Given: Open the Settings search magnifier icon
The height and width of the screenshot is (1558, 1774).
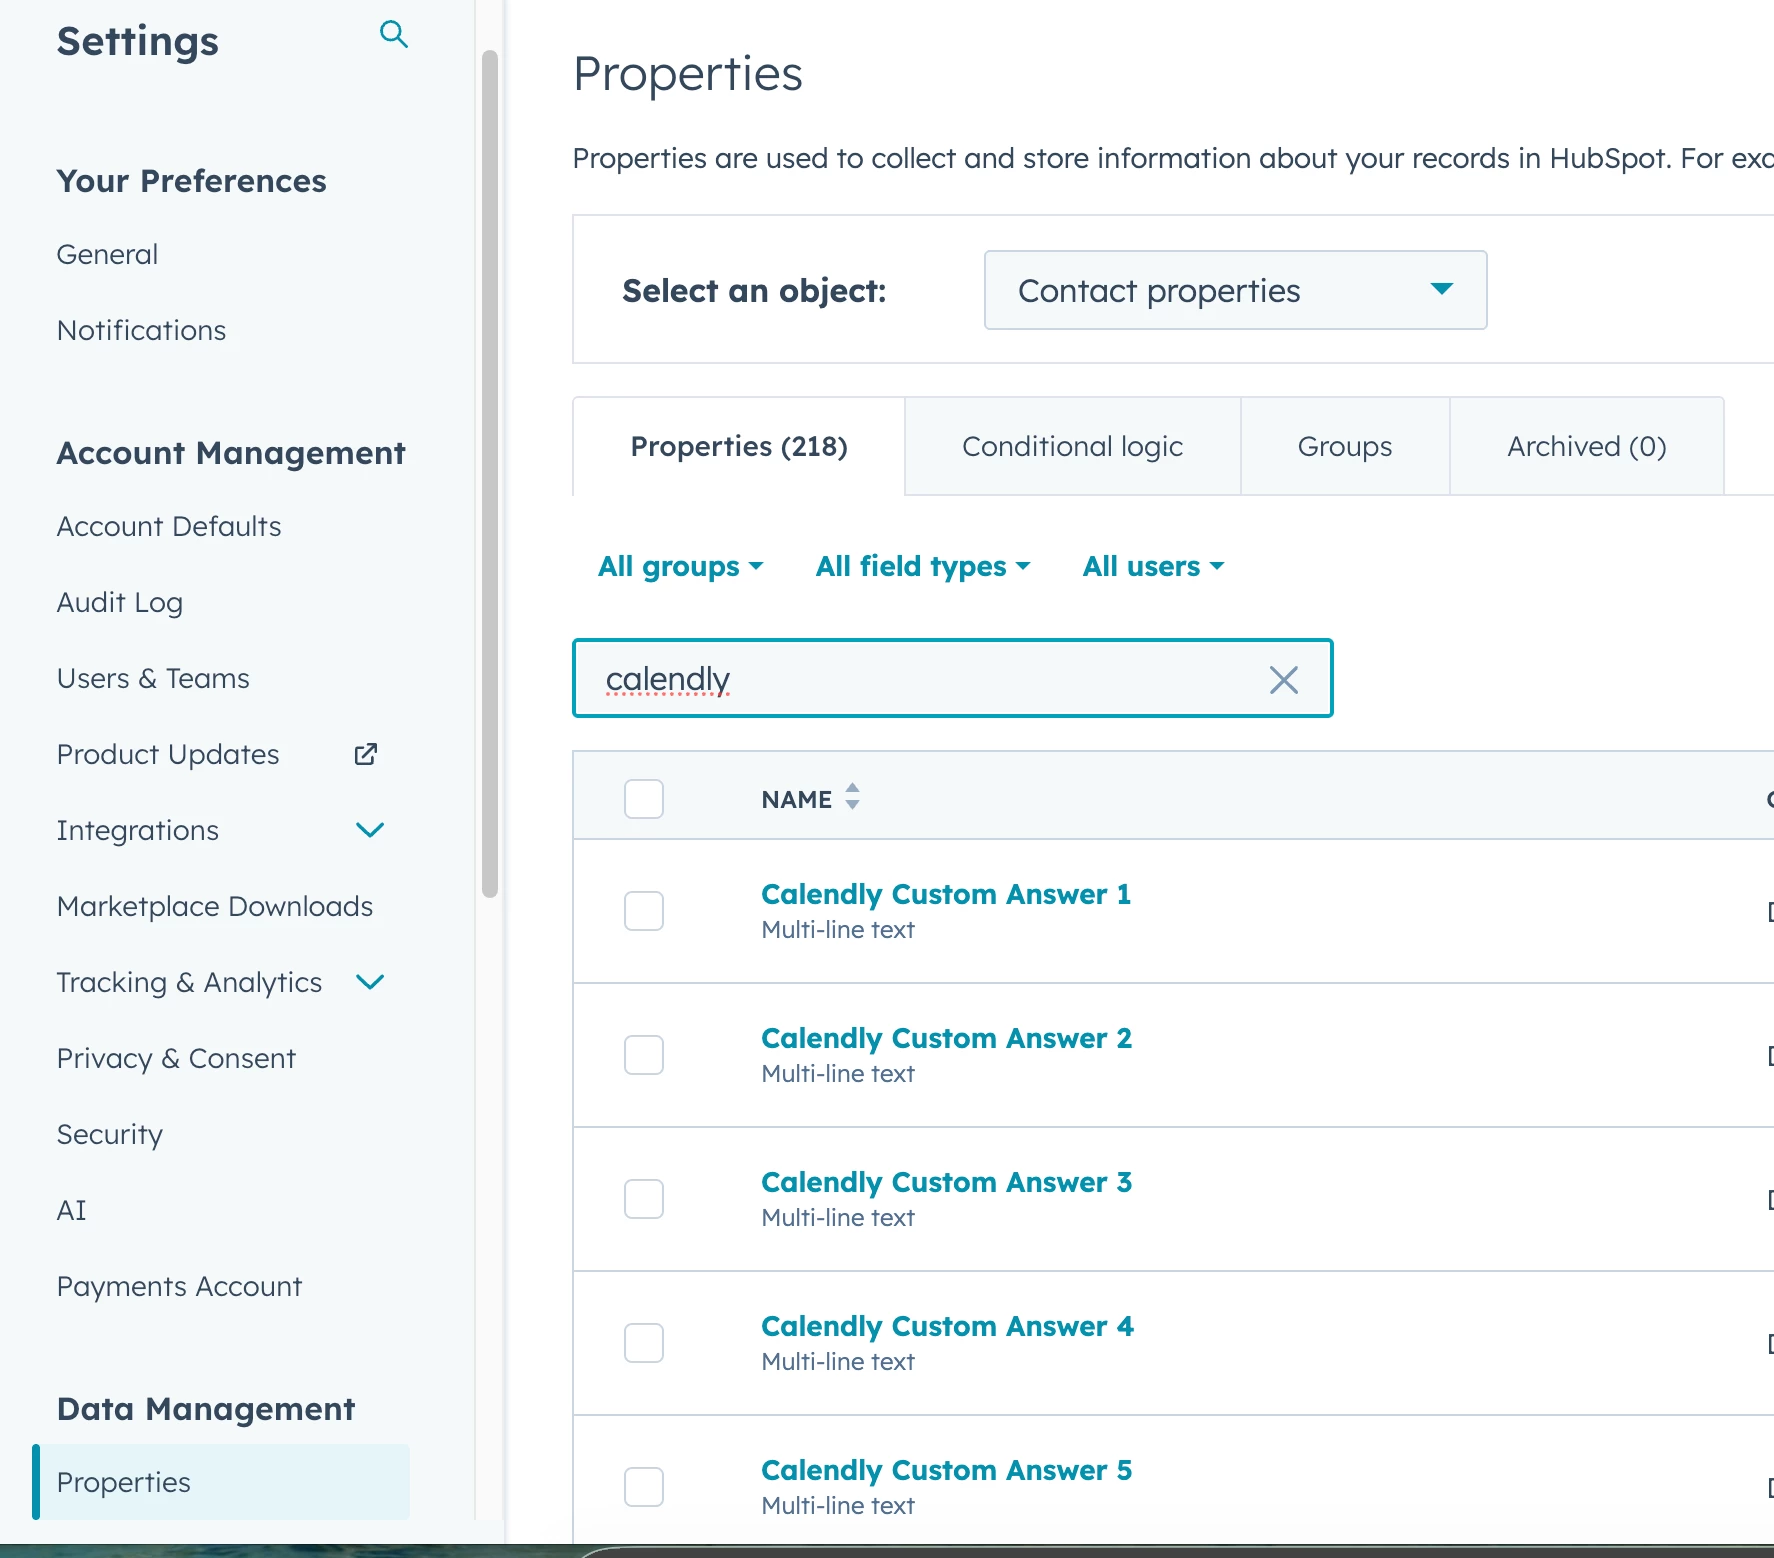Looking at the screenshot, I should 394,35.
